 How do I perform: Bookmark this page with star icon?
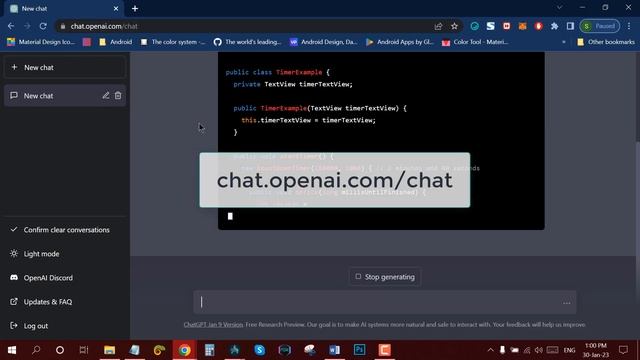454,26
